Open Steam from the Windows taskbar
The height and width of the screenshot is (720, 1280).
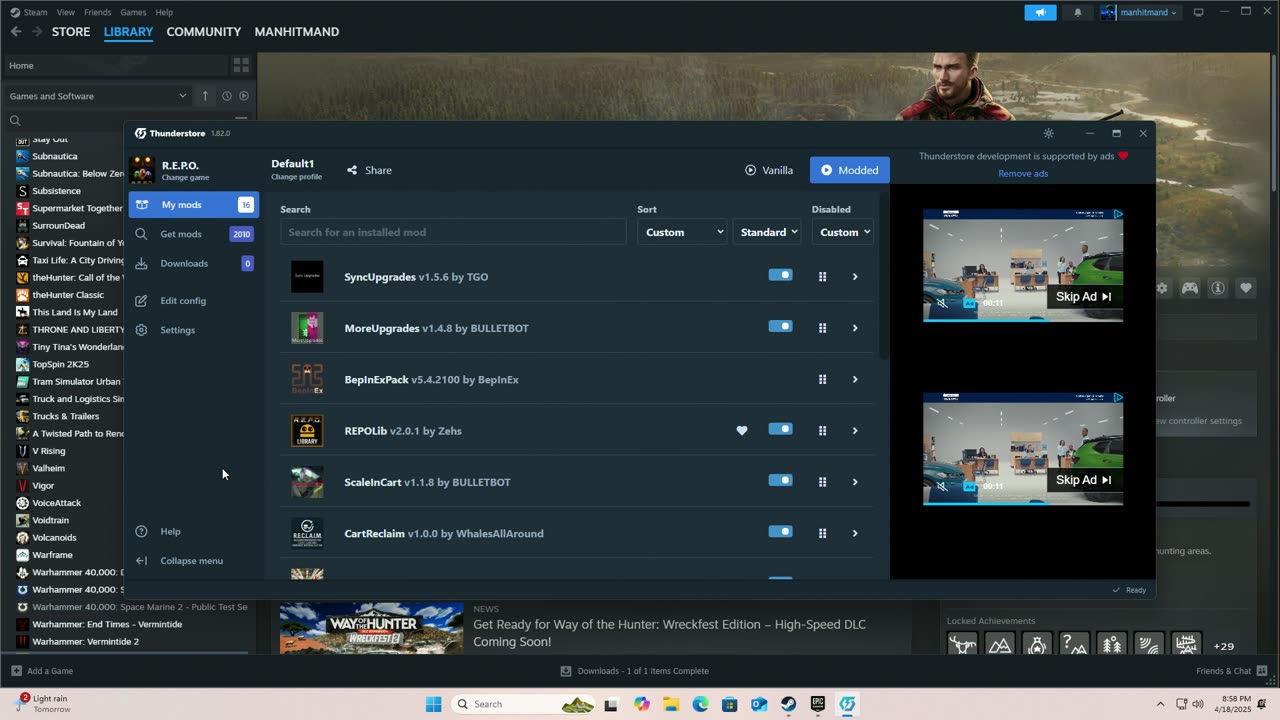pos(788,704)
